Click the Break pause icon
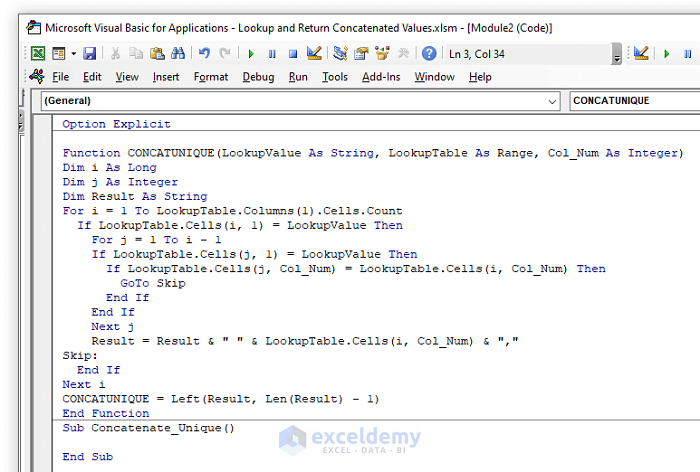Viewport: 700px width, 472px height. pyautogui.click(x=272, y=54)
